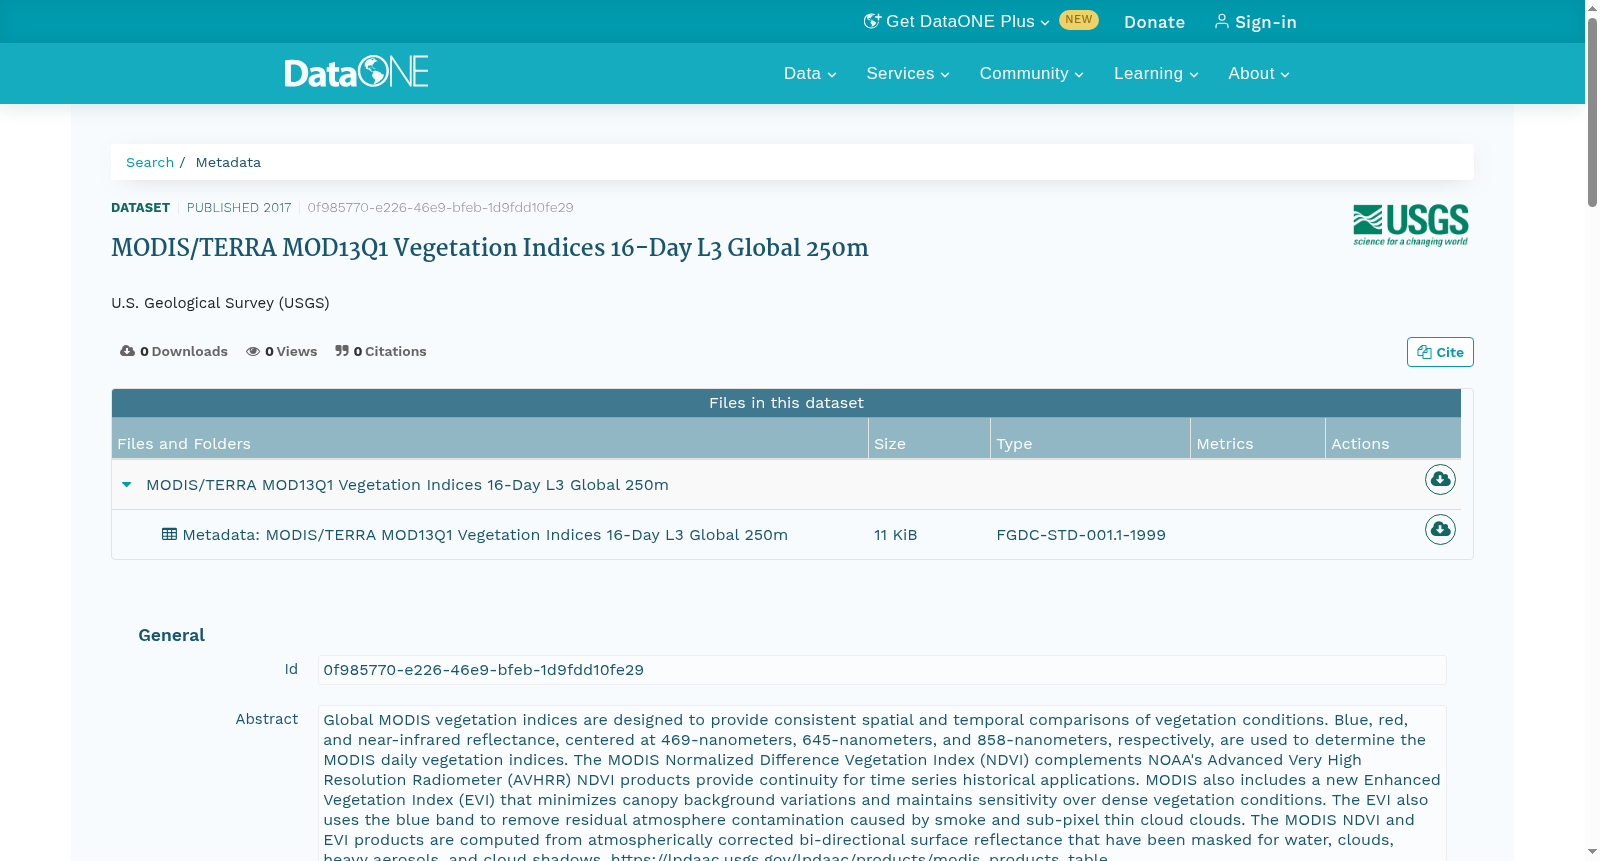Click the Files in this dataset banner
1600x861 pixels.
[x=786, y=403]
